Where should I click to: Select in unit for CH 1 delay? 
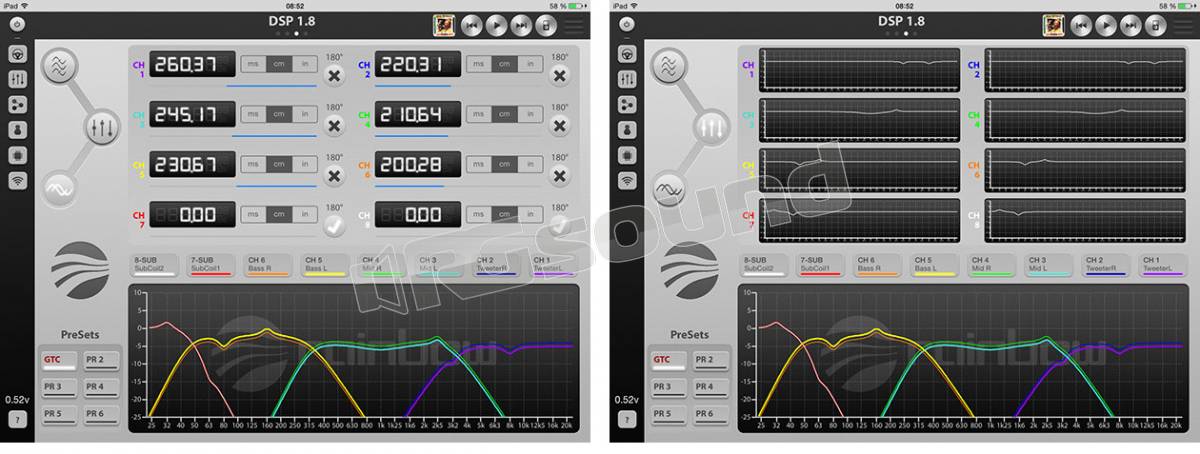pos(306,64)
